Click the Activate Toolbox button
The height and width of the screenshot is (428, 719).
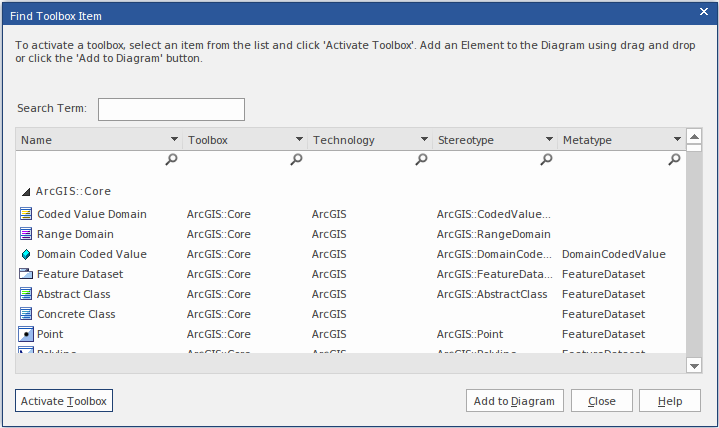tap(64, 401)
